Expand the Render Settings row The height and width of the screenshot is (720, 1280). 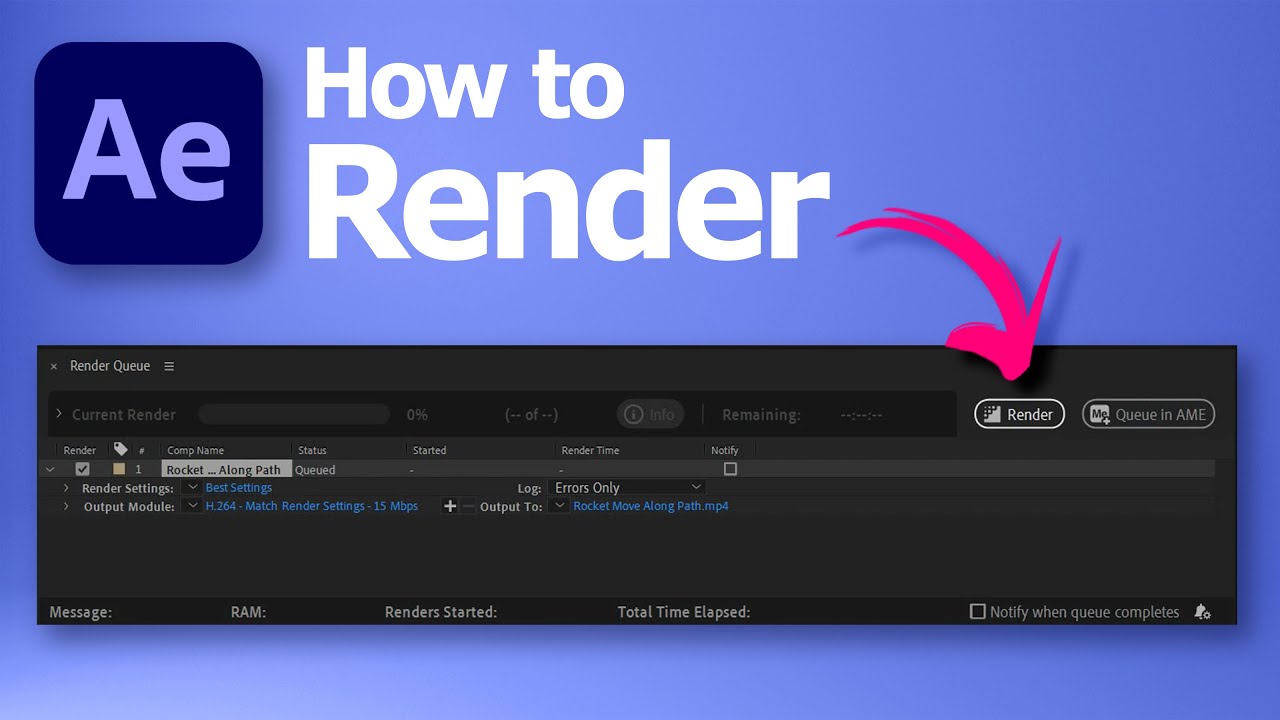pyautogui.click(x=66, y=488)
